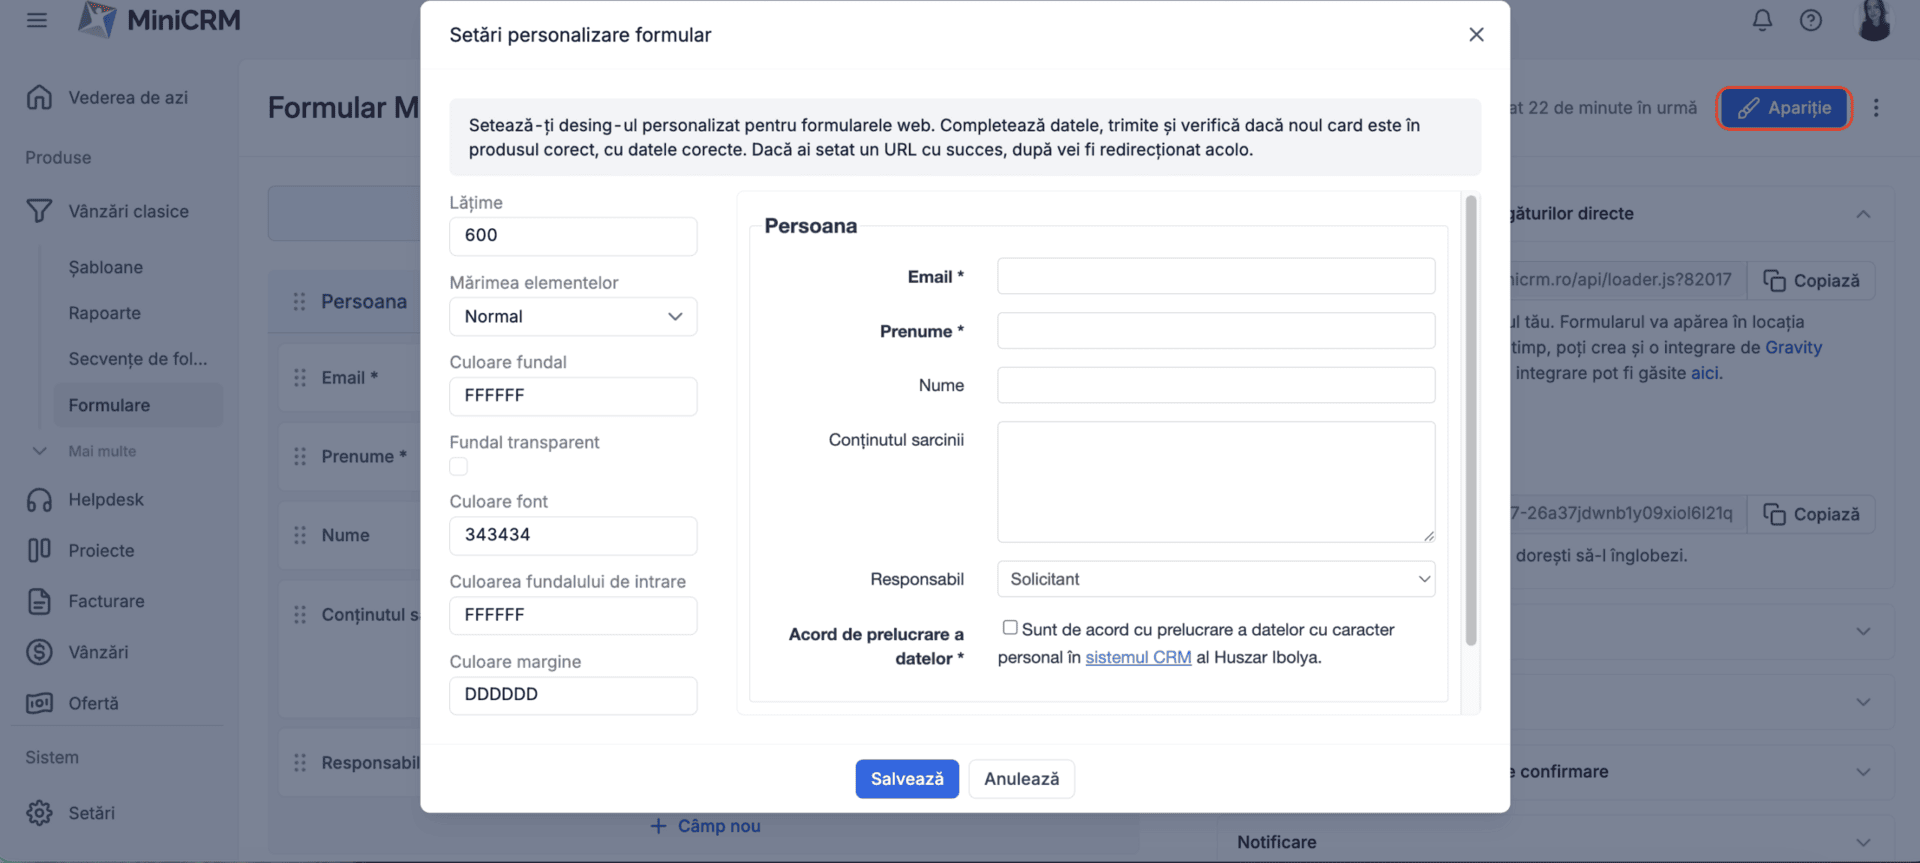Open Rapoarte in the sidebar

(105, 313)
